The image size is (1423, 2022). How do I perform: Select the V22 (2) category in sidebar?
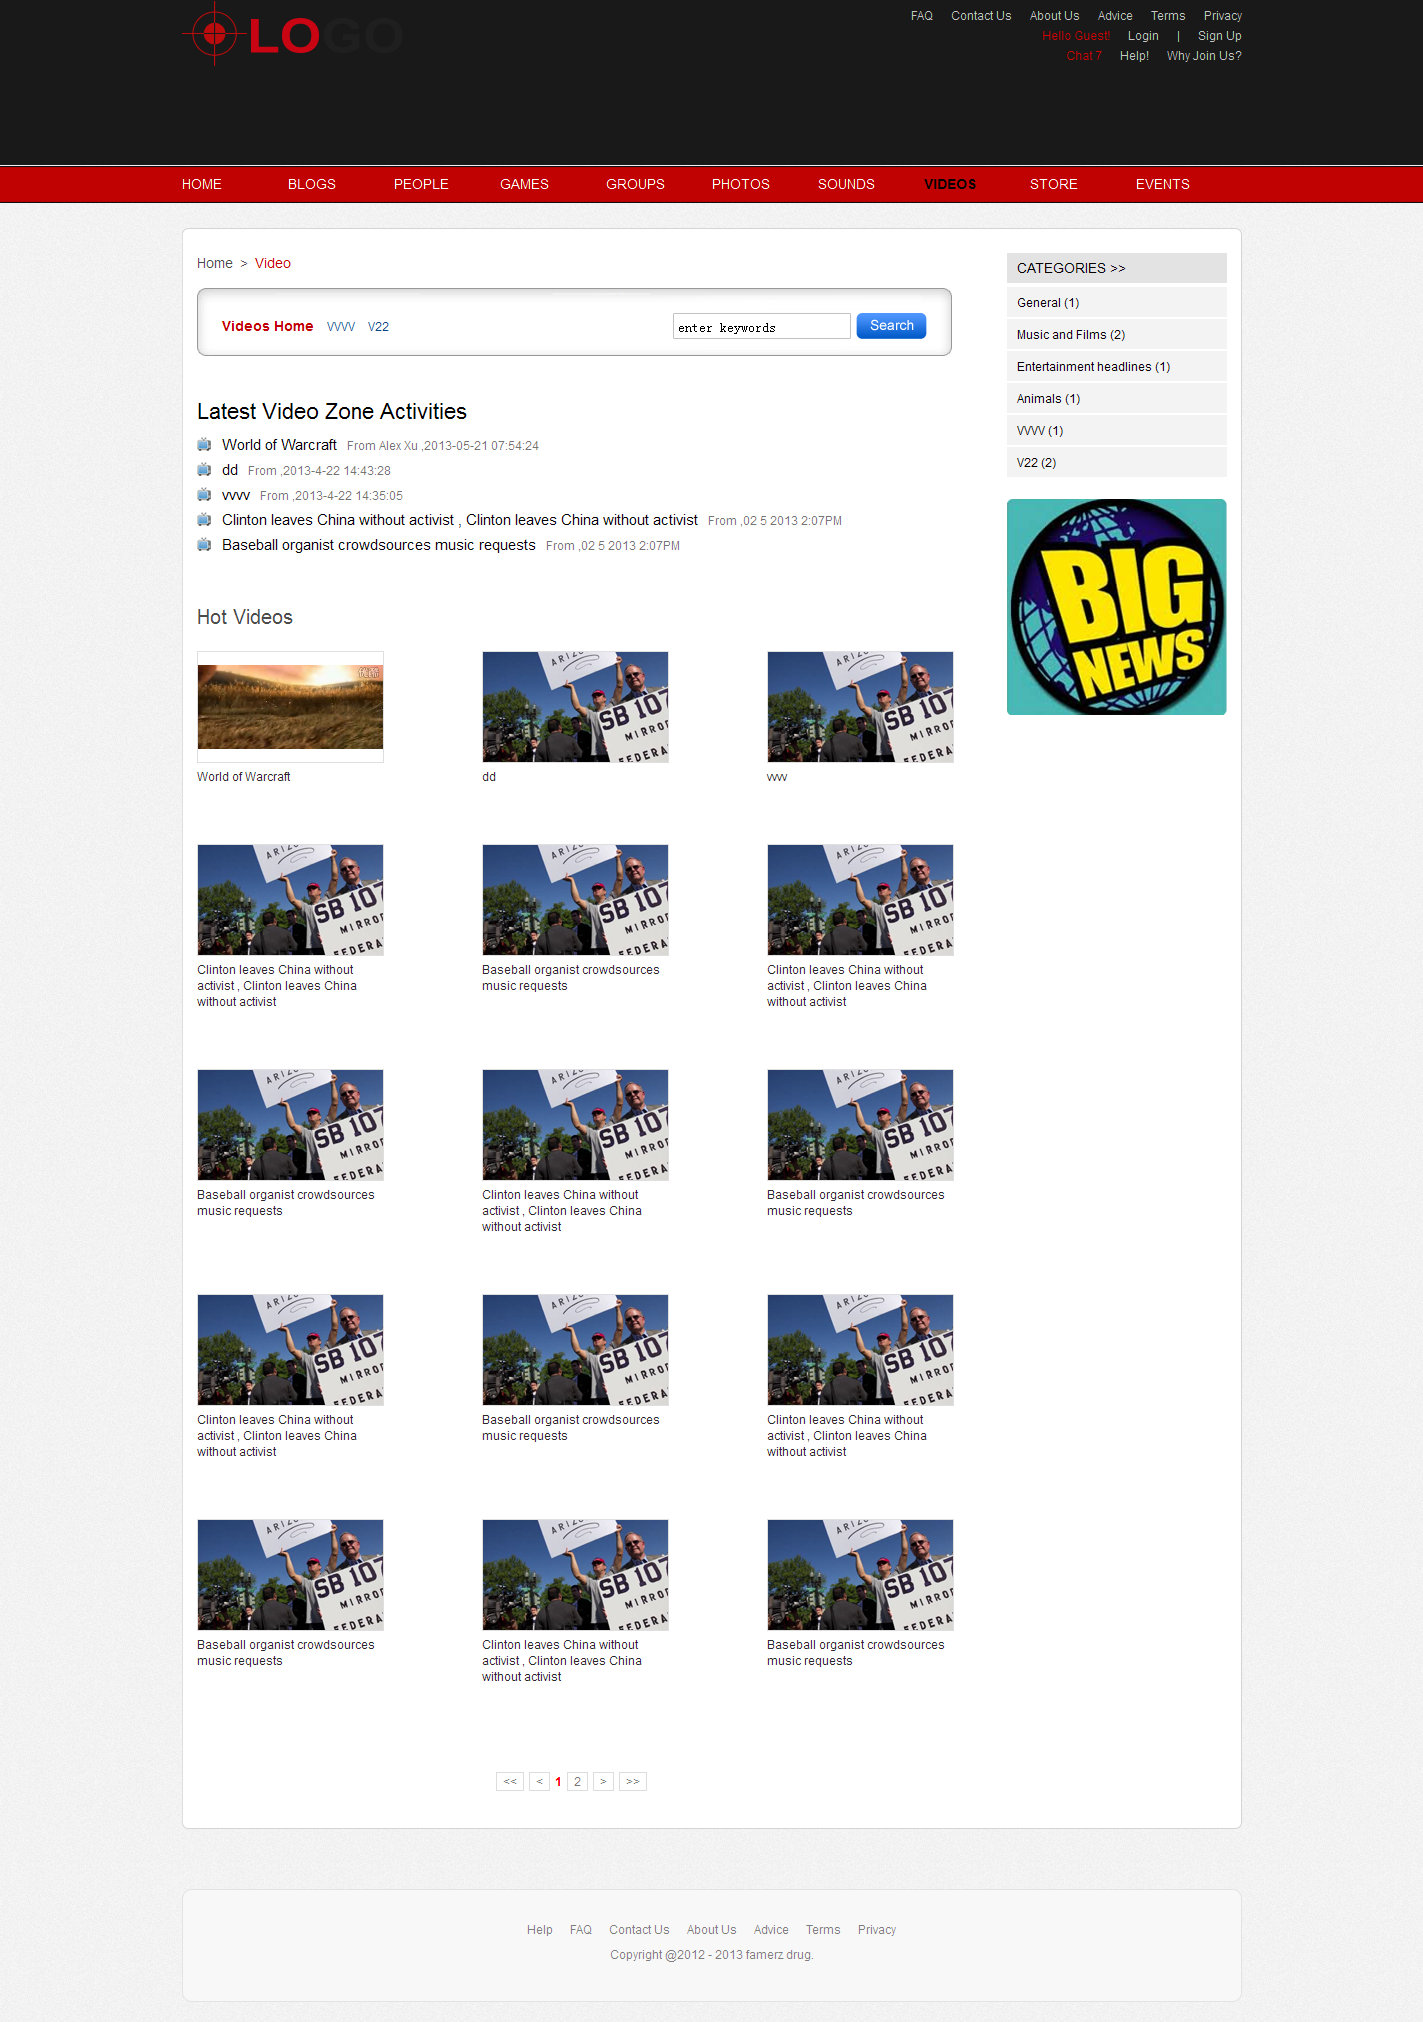tap(1116, 462)
